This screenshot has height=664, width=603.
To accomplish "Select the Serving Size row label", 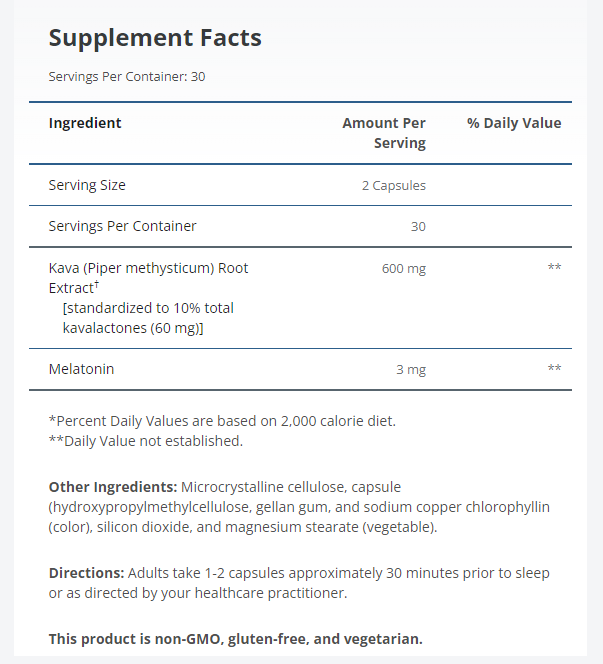I will [87, 185].
